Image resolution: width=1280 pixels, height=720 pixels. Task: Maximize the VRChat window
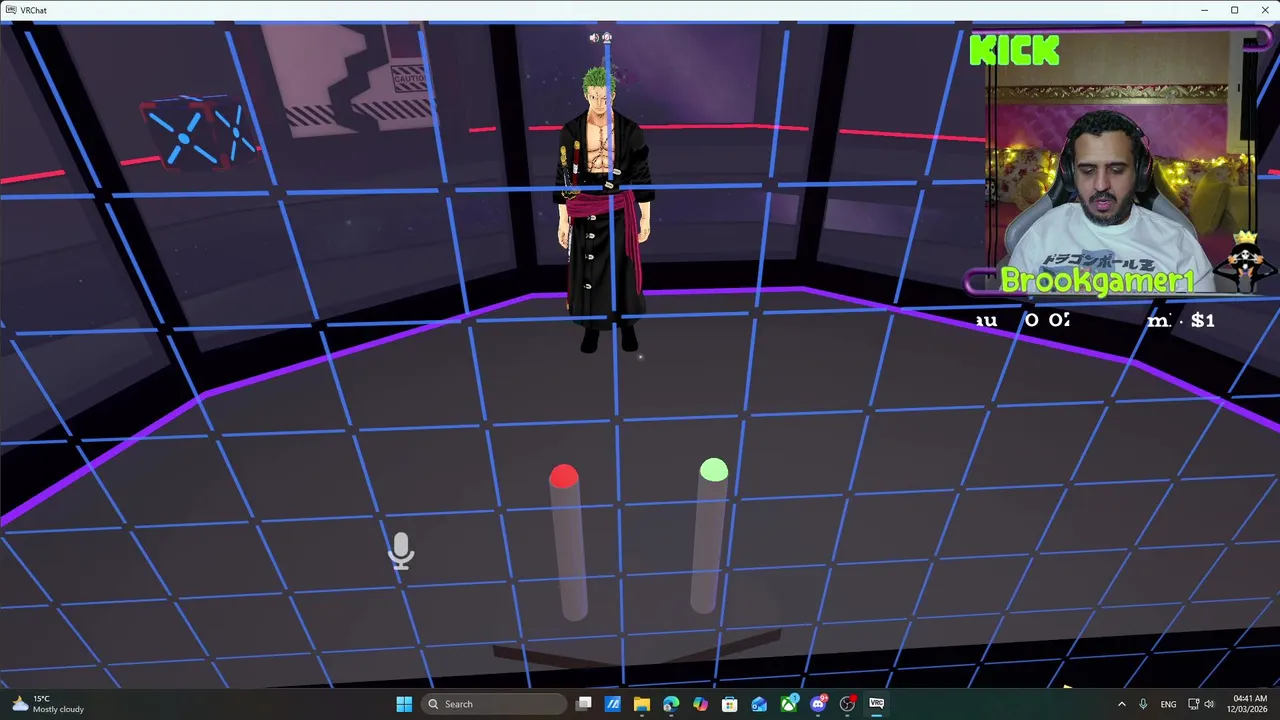click(1235, 10)
